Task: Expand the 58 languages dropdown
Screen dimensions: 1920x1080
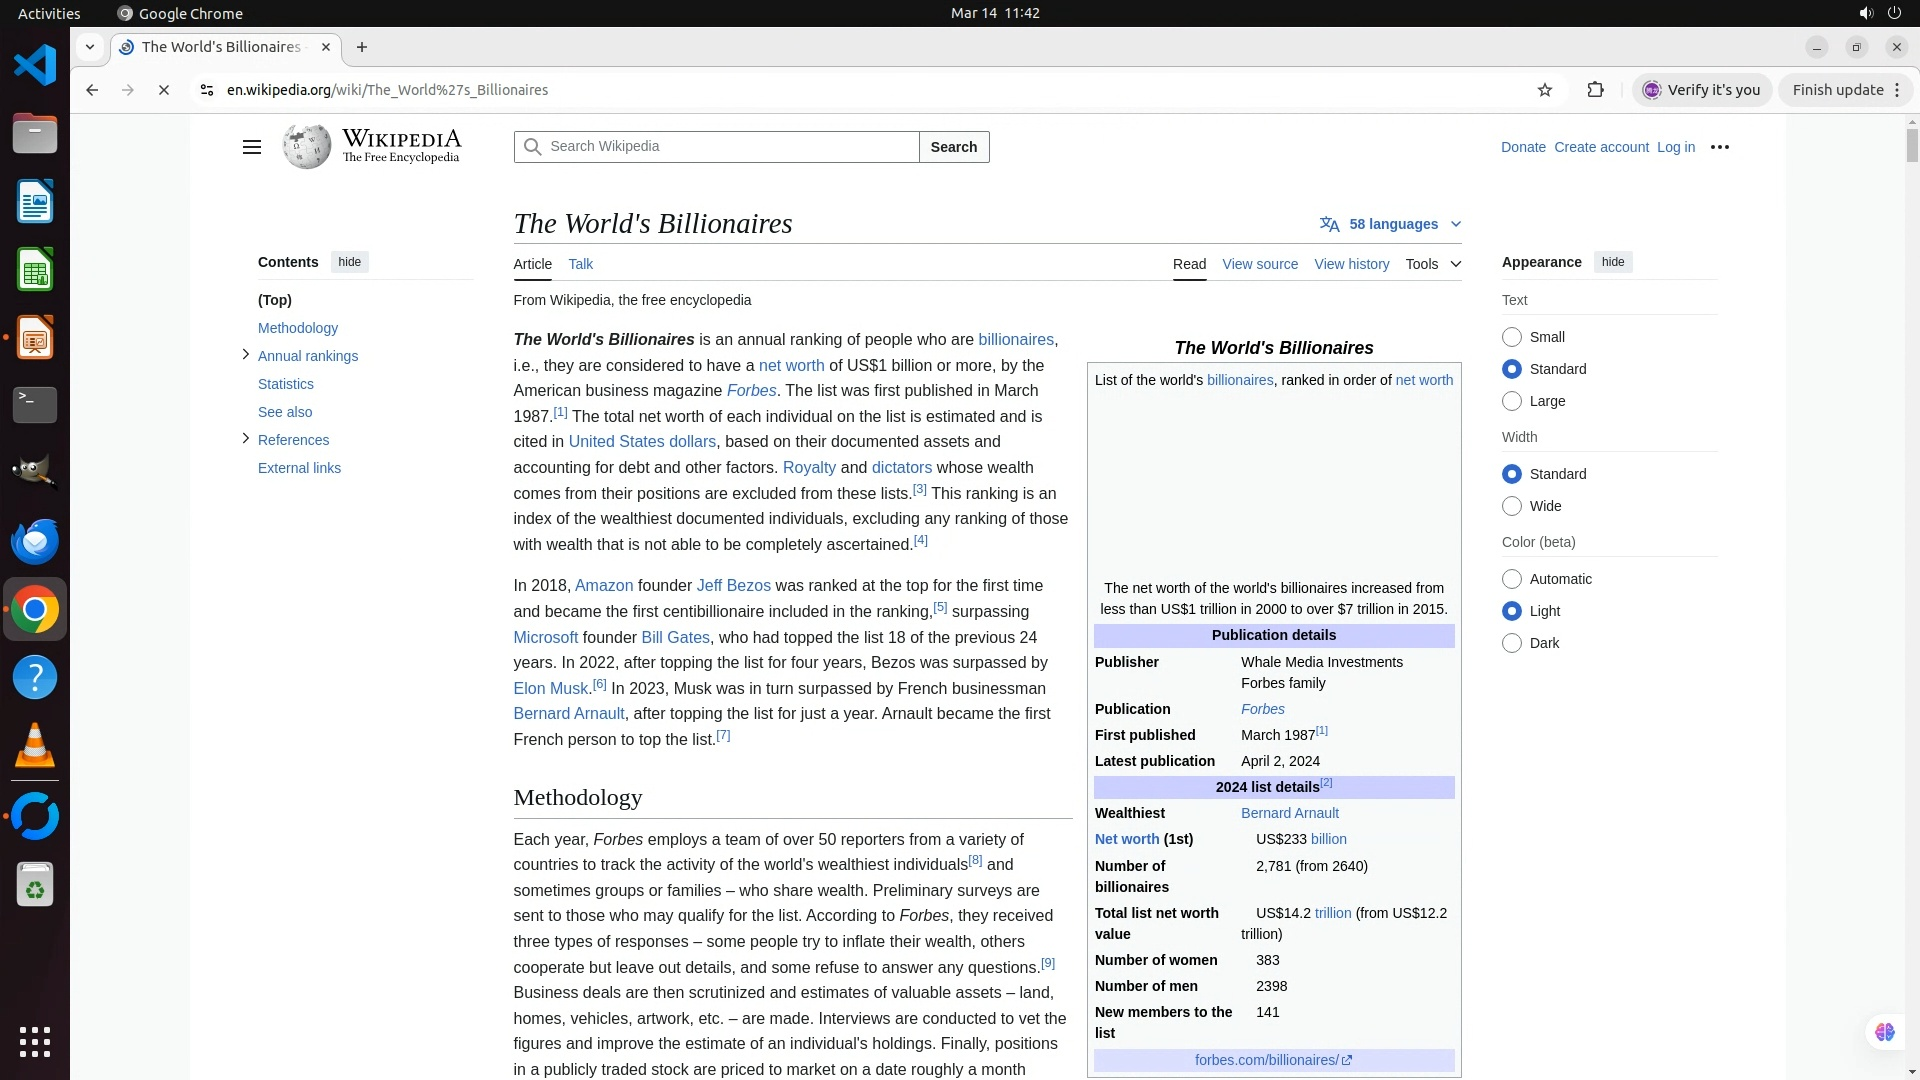Action: [x=1391, y=224]
